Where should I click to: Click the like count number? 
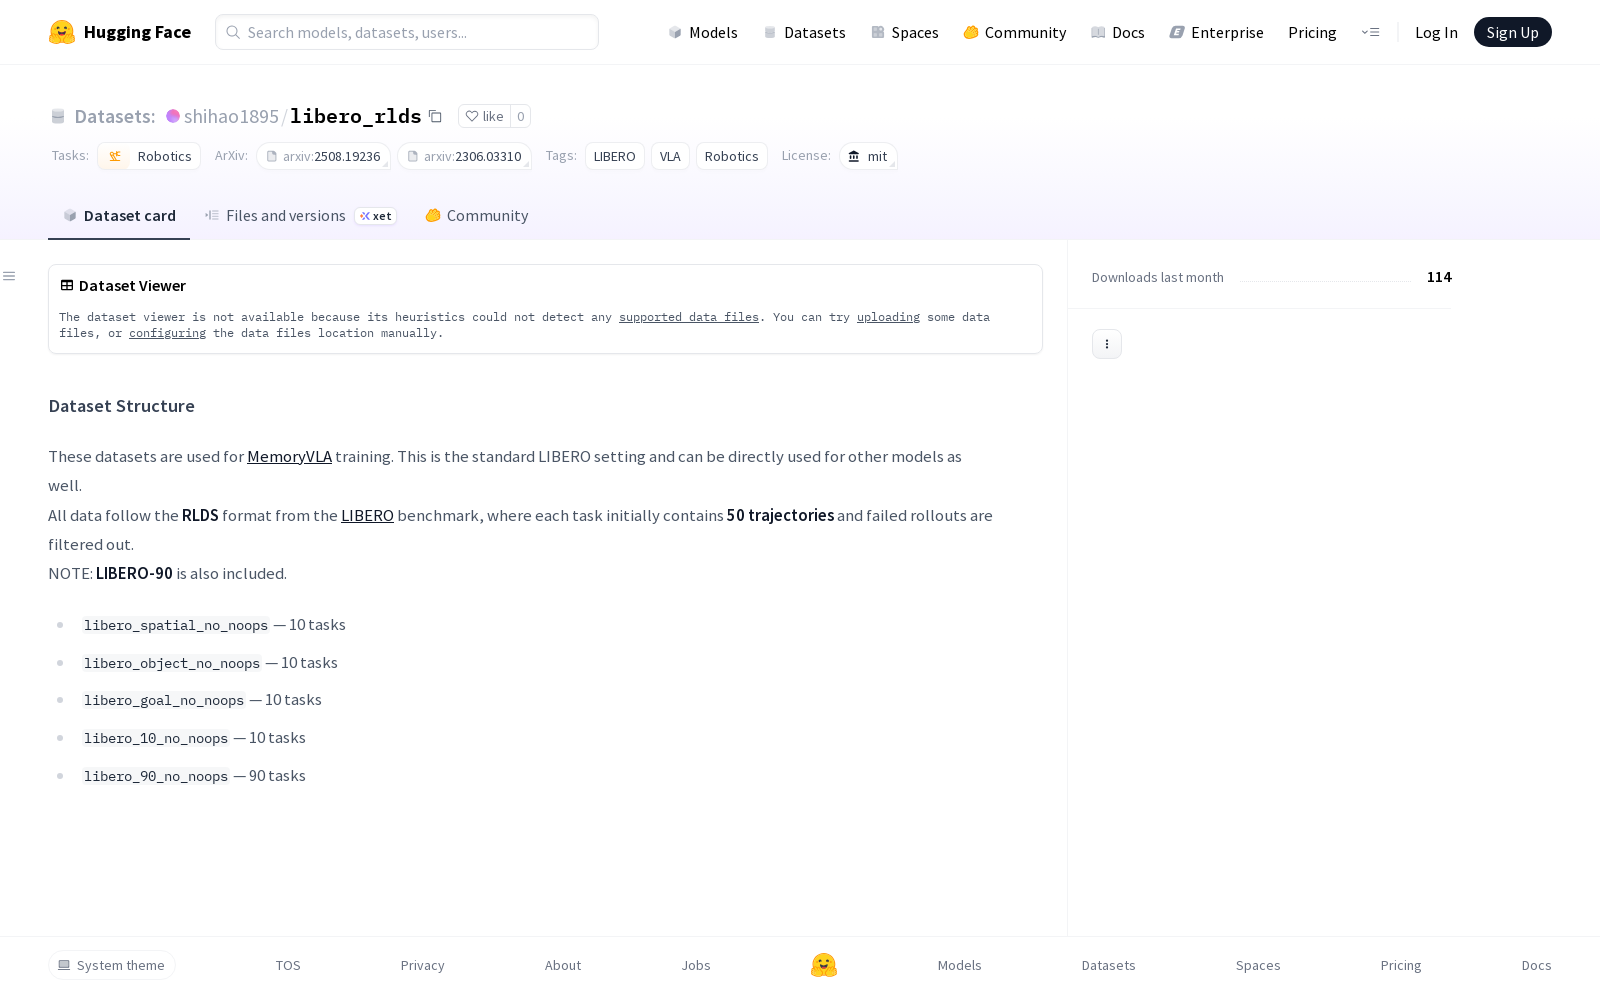click(520, 116)
